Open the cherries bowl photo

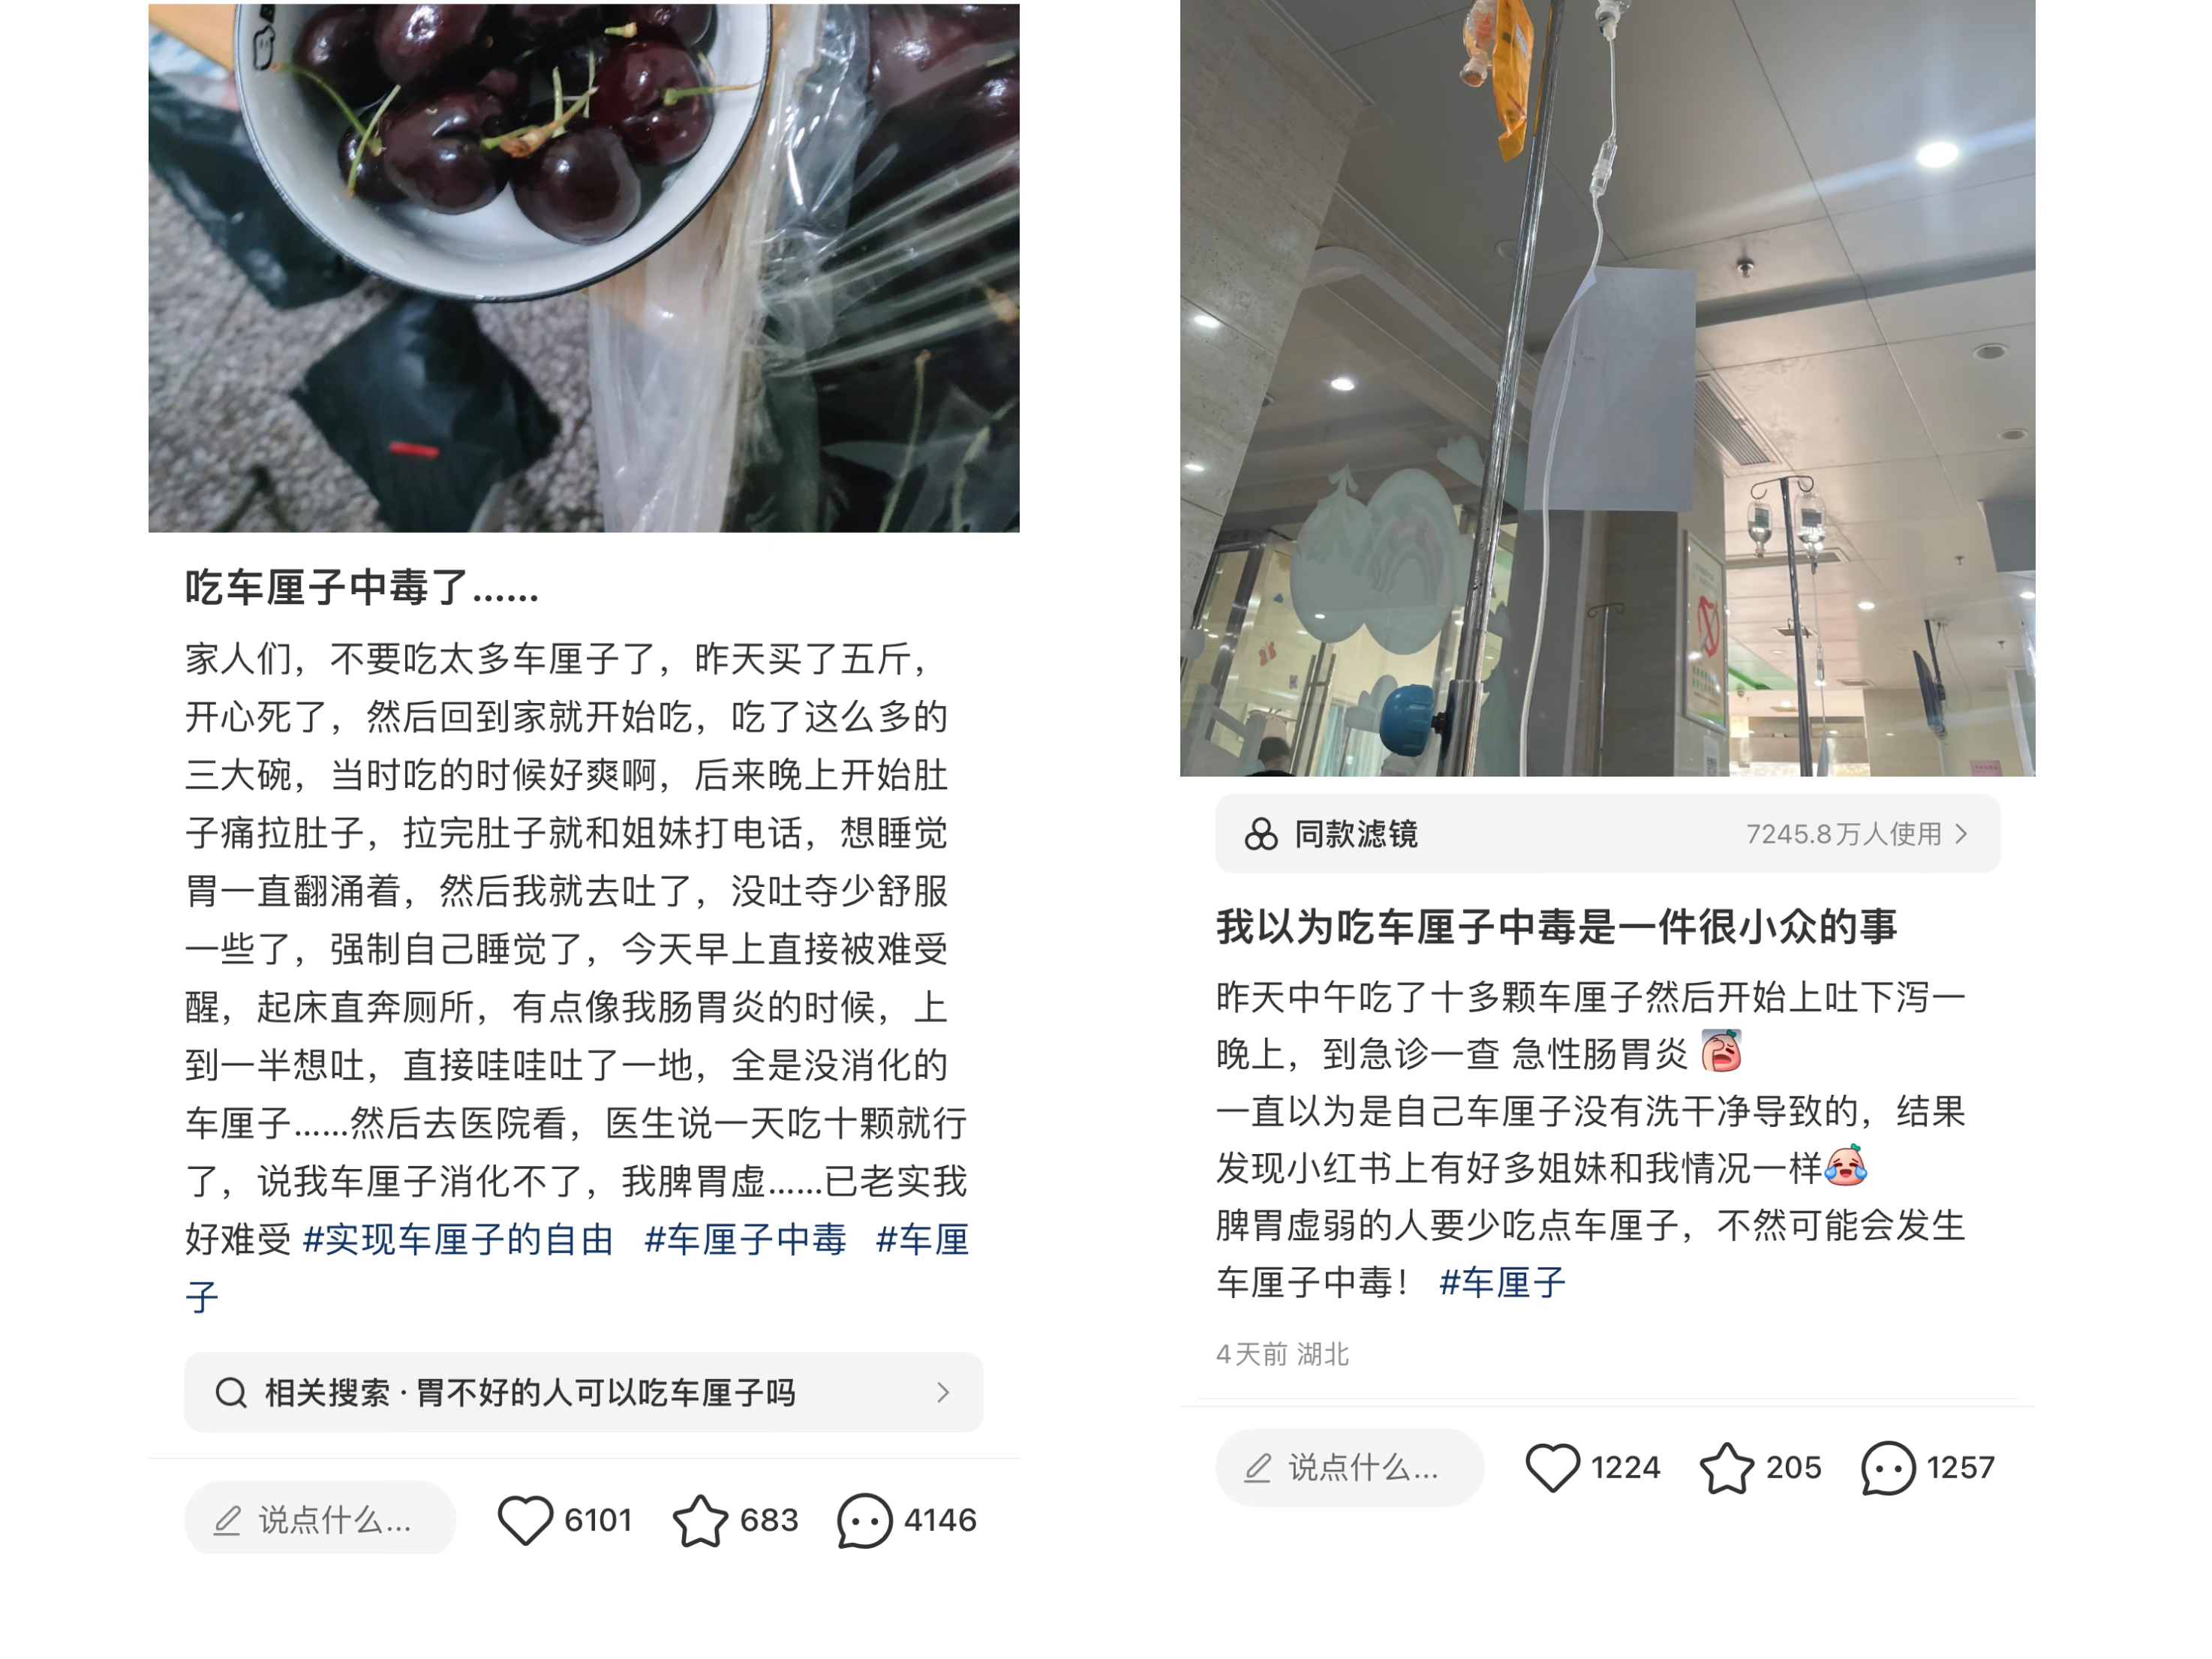coord(584,267)
